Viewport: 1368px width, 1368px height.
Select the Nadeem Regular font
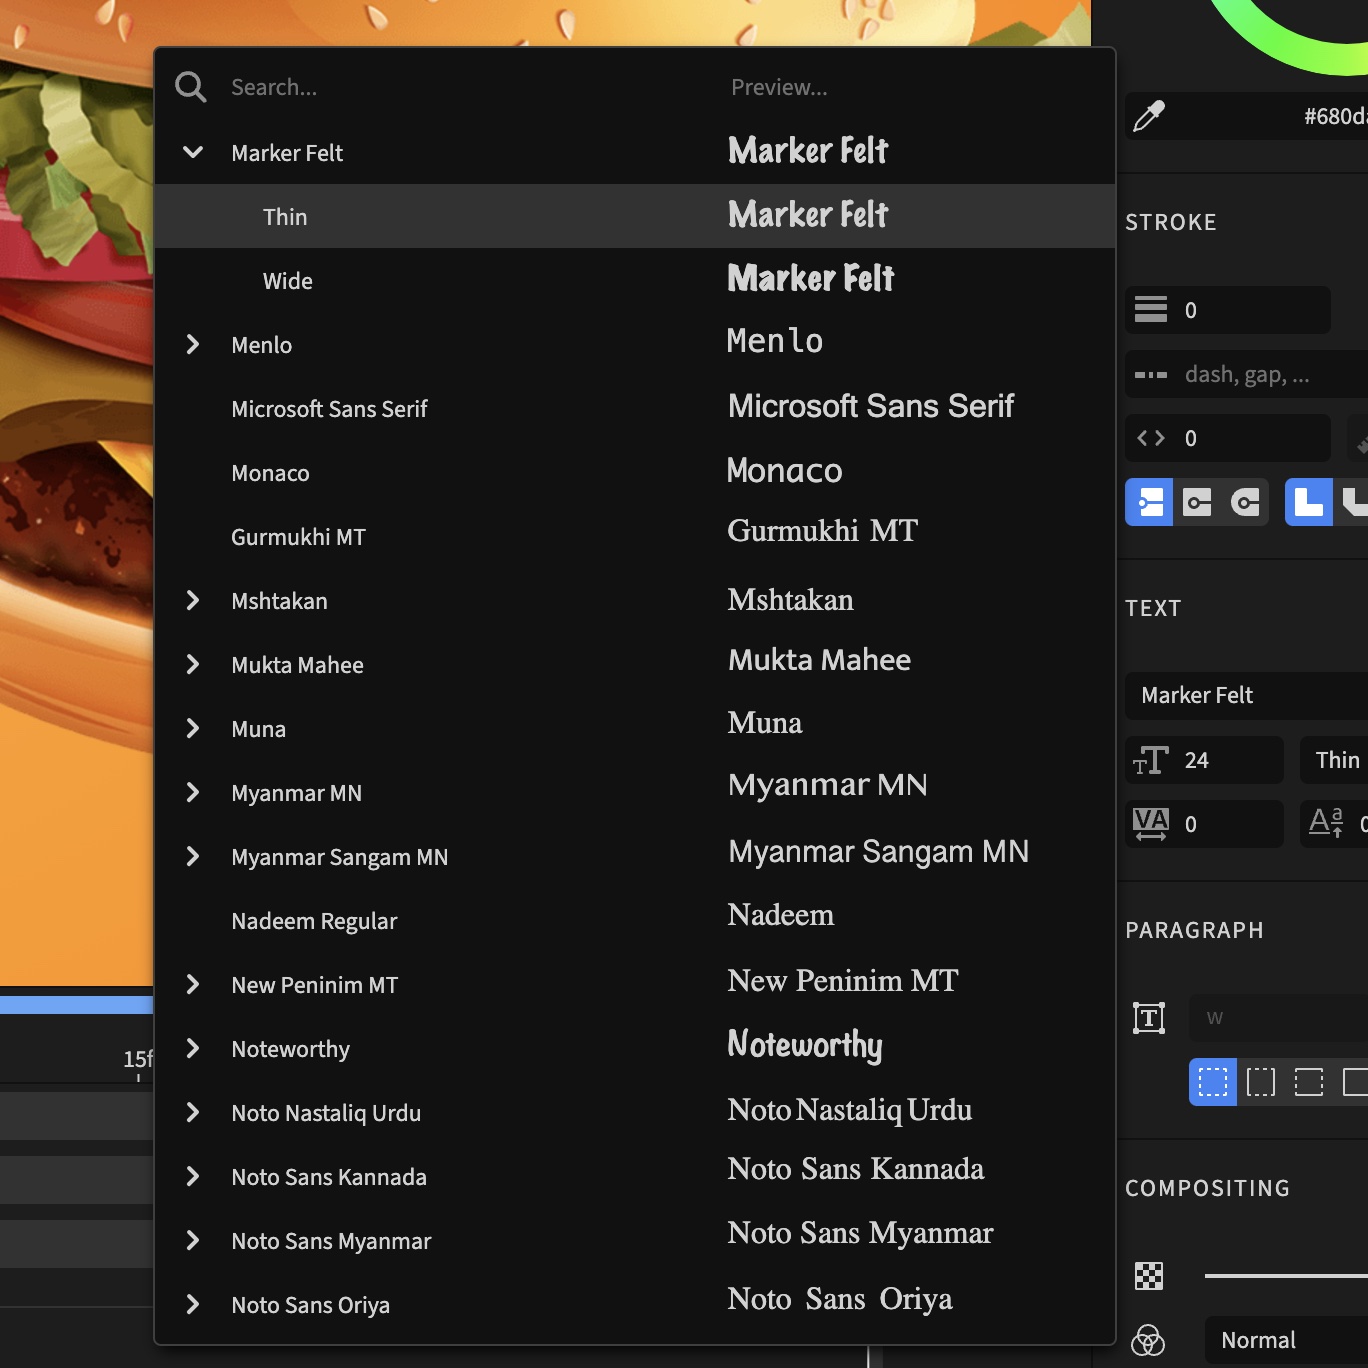[635, 920]
